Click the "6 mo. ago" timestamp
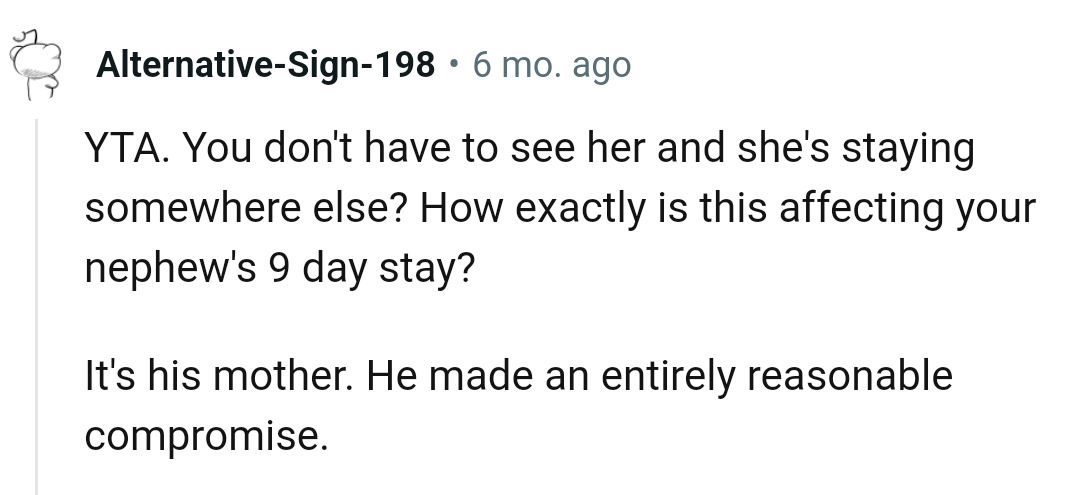 (x=552, y=66)
